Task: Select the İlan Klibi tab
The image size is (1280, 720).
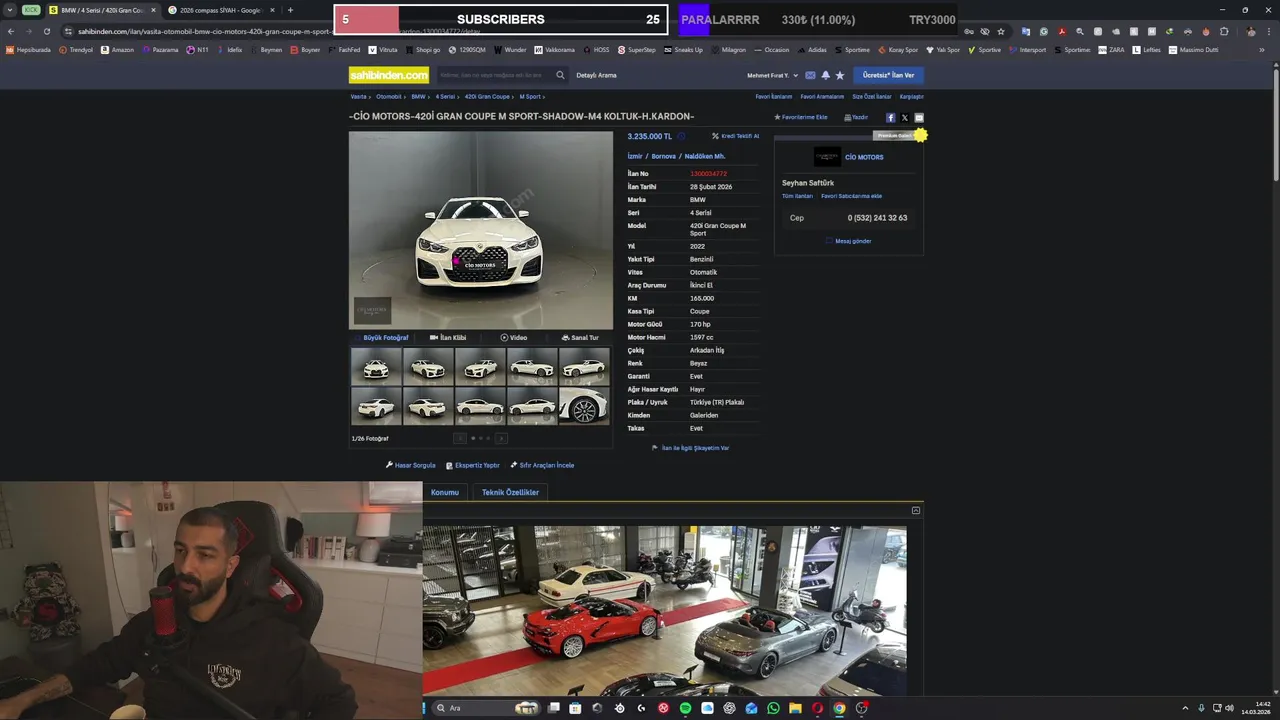Action: [448, 338]
